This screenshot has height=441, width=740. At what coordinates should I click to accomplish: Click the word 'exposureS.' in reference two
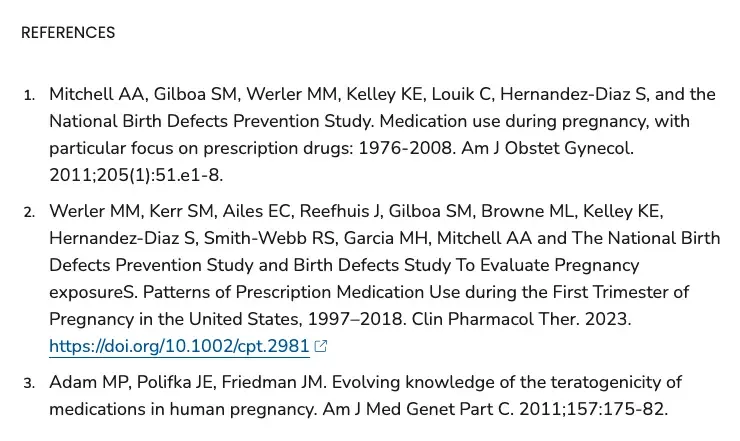point(93,292)
